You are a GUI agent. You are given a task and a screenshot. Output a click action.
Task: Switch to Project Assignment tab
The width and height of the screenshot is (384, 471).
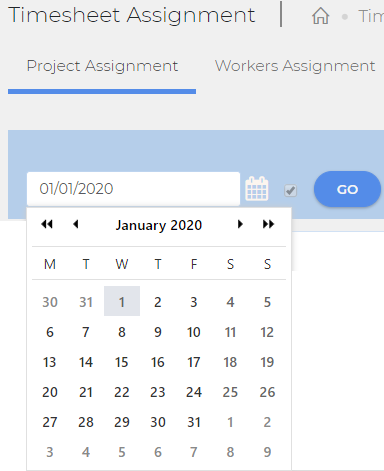[102, 66]
